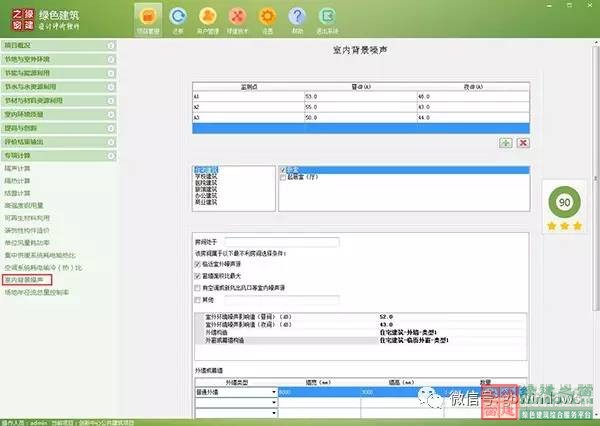Screen dimensions: 600x426
Task: Open 普通外墙 wall type dropdown
Action: (x=274, y=393)
